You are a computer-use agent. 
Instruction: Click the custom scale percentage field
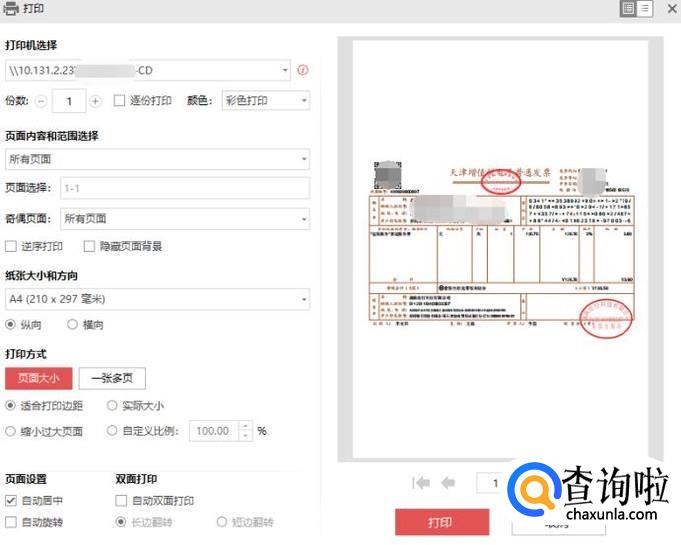click(x=215, y=431)
